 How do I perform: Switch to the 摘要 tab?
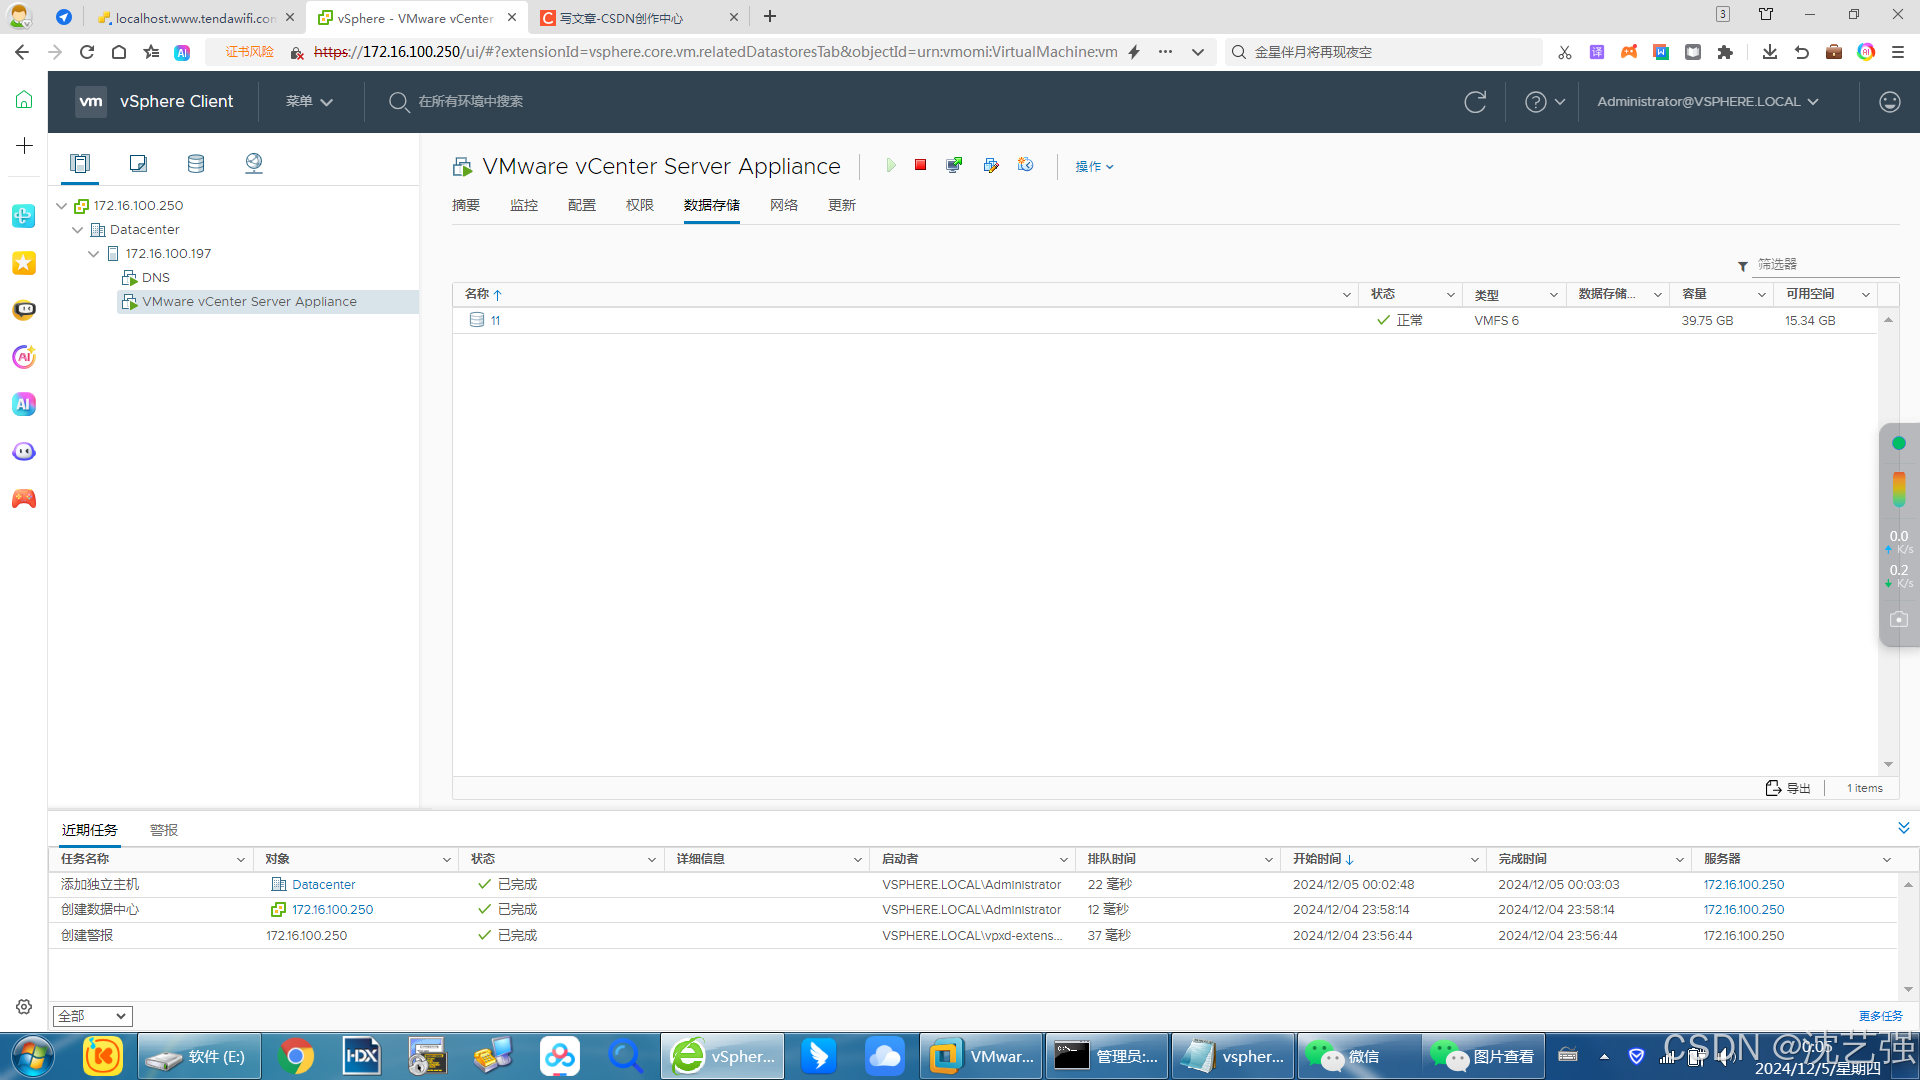(x=466, y=205)
